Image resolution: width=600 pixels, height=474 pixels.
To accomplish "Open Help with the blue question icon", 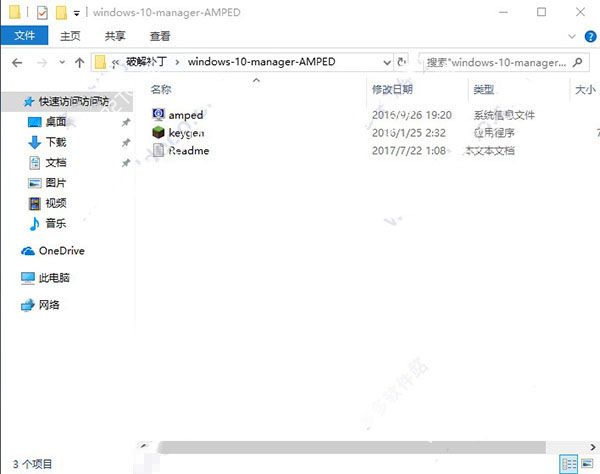I will 590,36.
